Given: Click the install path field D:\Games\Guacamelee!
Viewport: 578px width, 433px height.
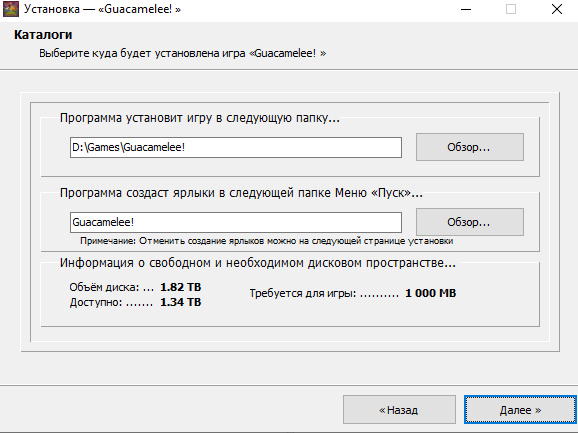Looking at the screenshot, I should [236, 147].
